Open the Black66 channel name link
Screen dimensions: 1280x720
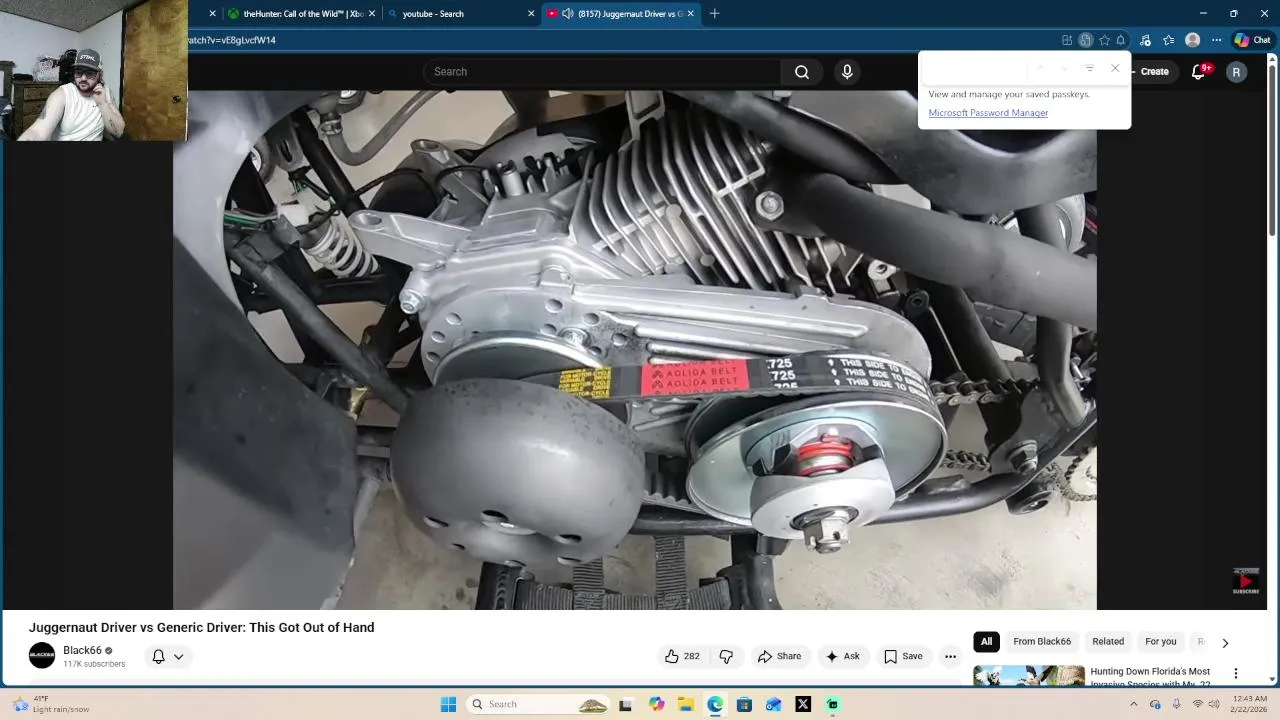pos(82,650)
